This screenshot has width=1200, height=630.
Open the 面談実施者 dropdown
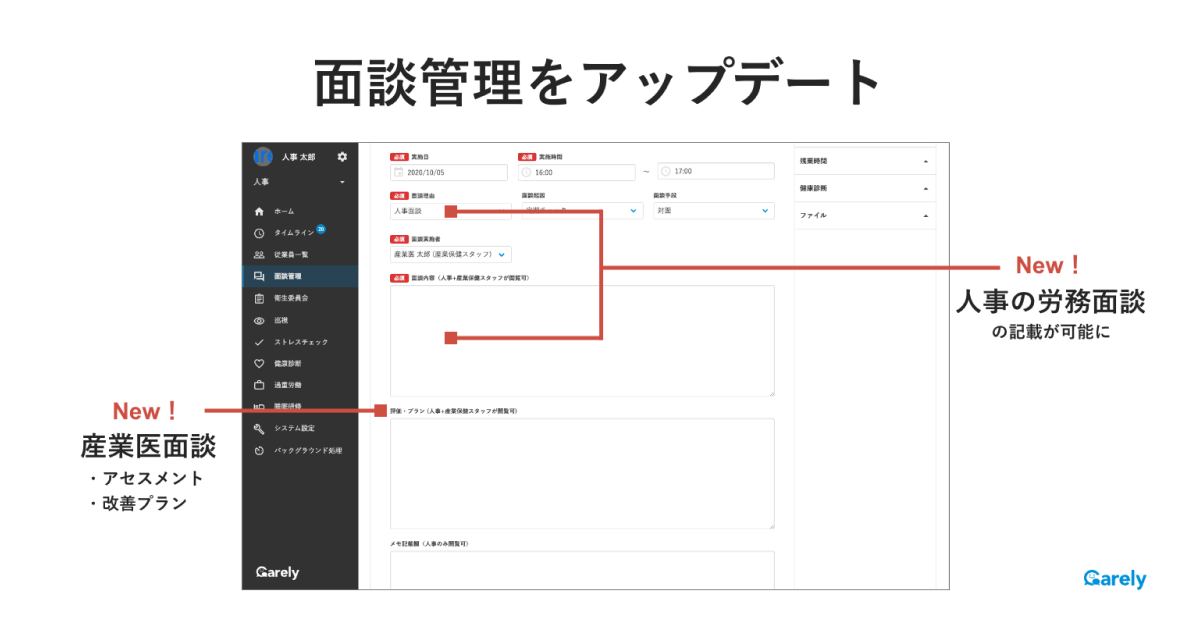tap(450, 255)
